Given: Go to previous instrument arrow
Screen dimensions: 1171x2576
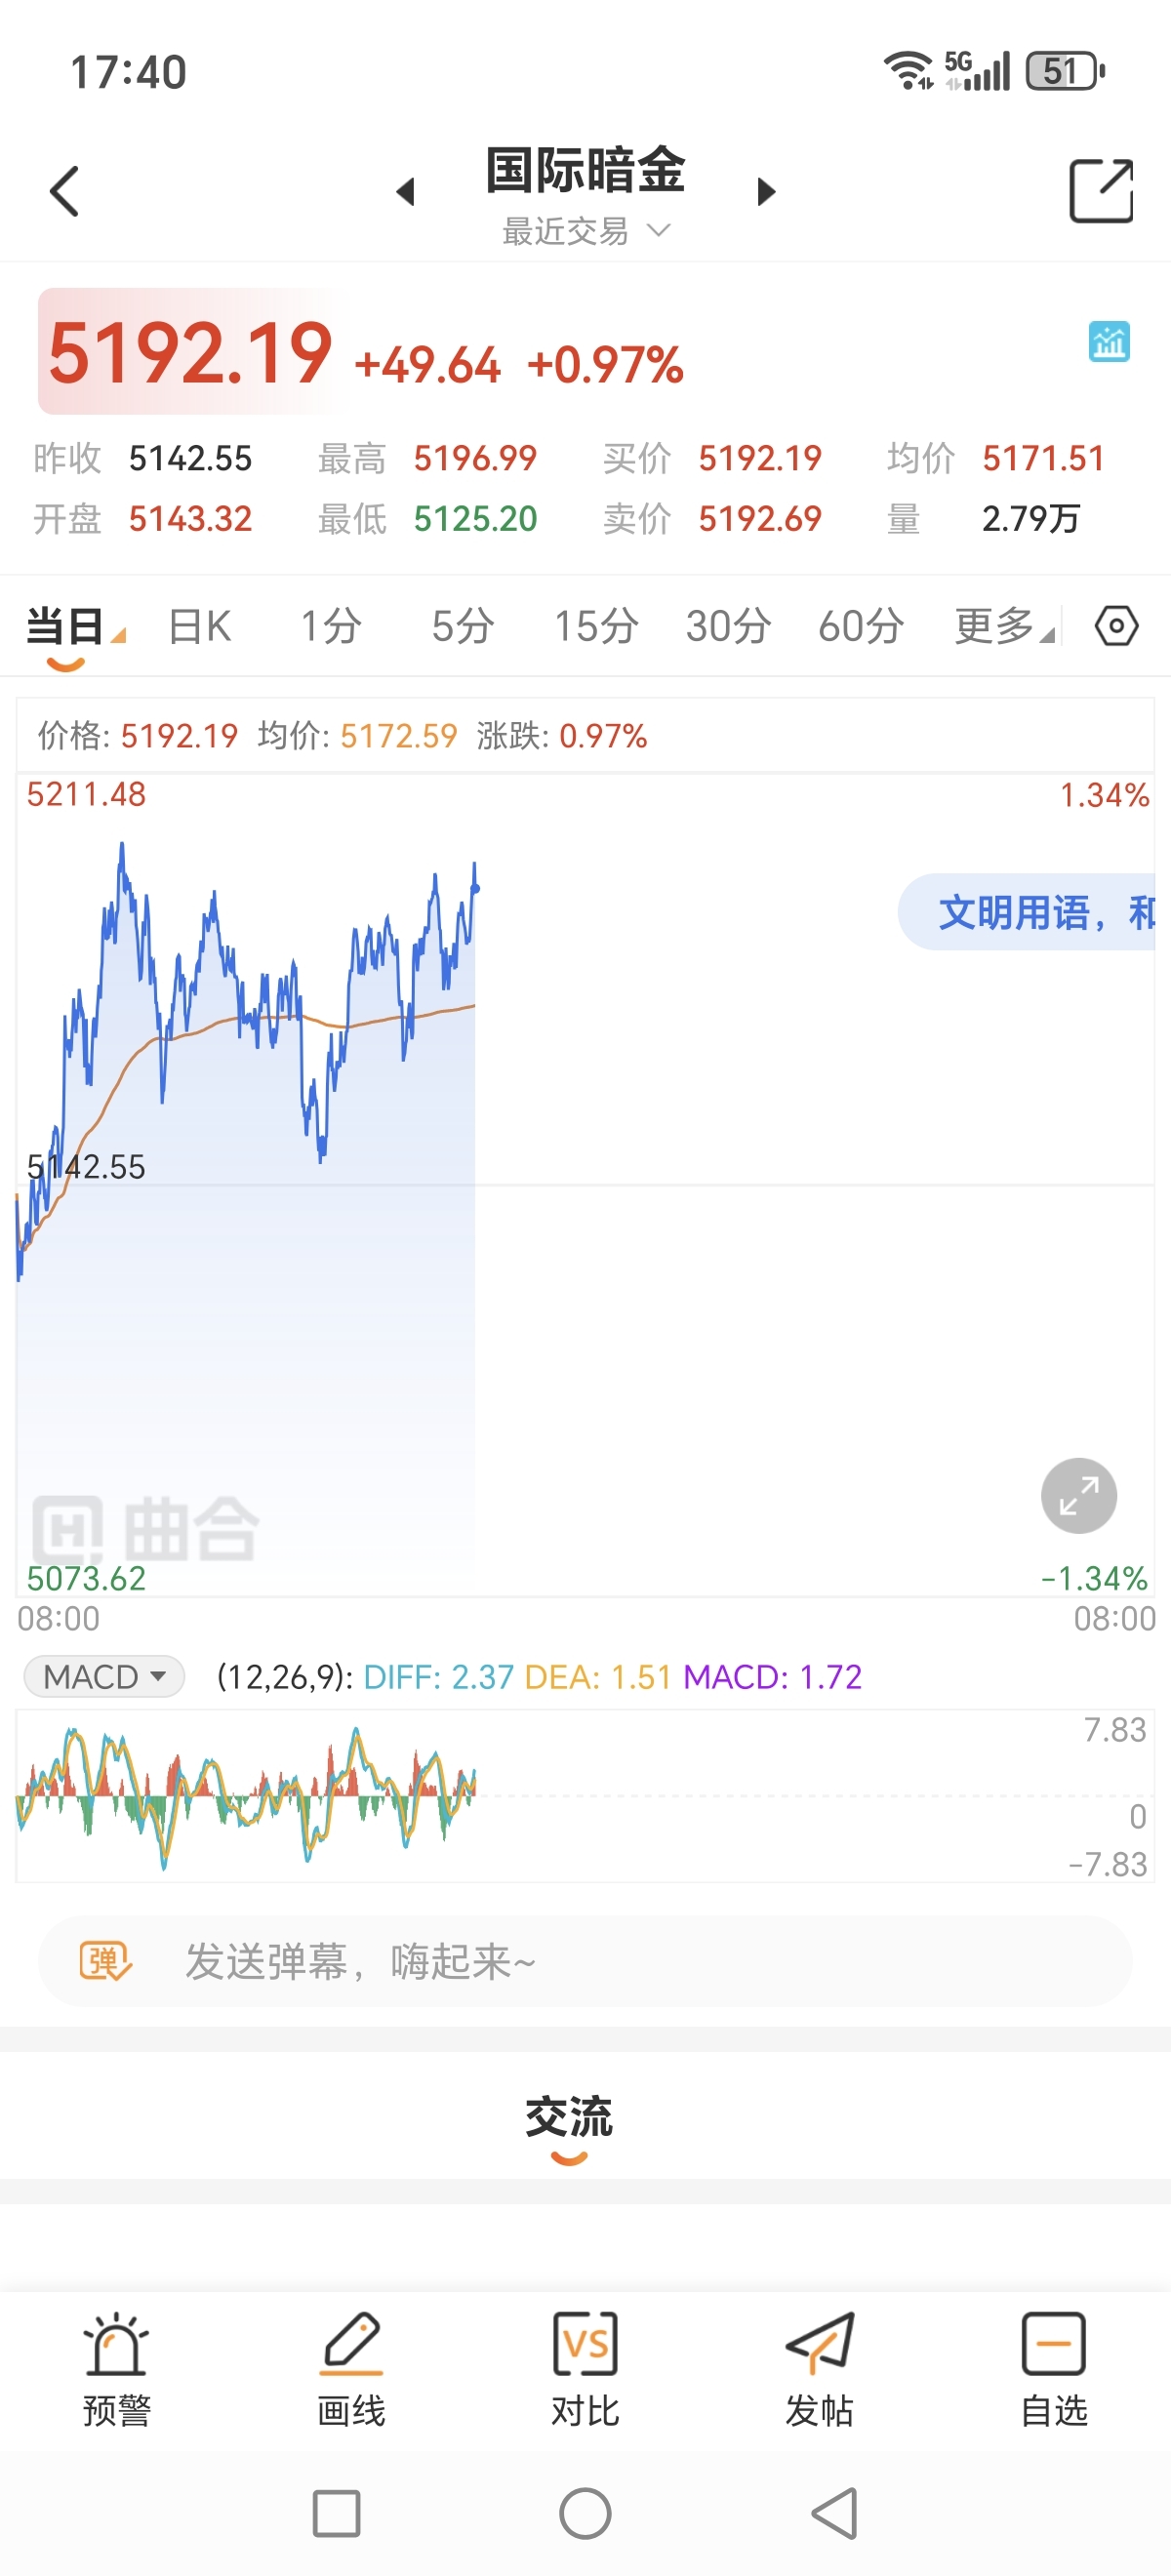Looking at the screenshot, I should click(x=405, y=191).
